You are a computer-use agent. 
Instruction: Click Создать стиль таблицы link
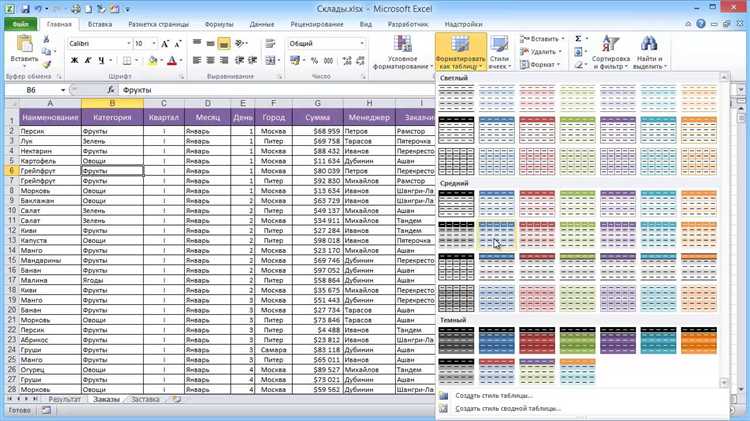pyautogui.click(x=493, y=396)
